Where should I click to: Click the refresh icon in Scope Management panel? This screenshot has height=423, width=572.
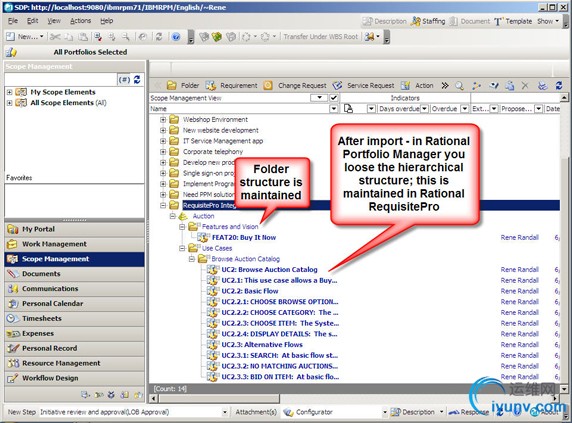pos(137,79)
